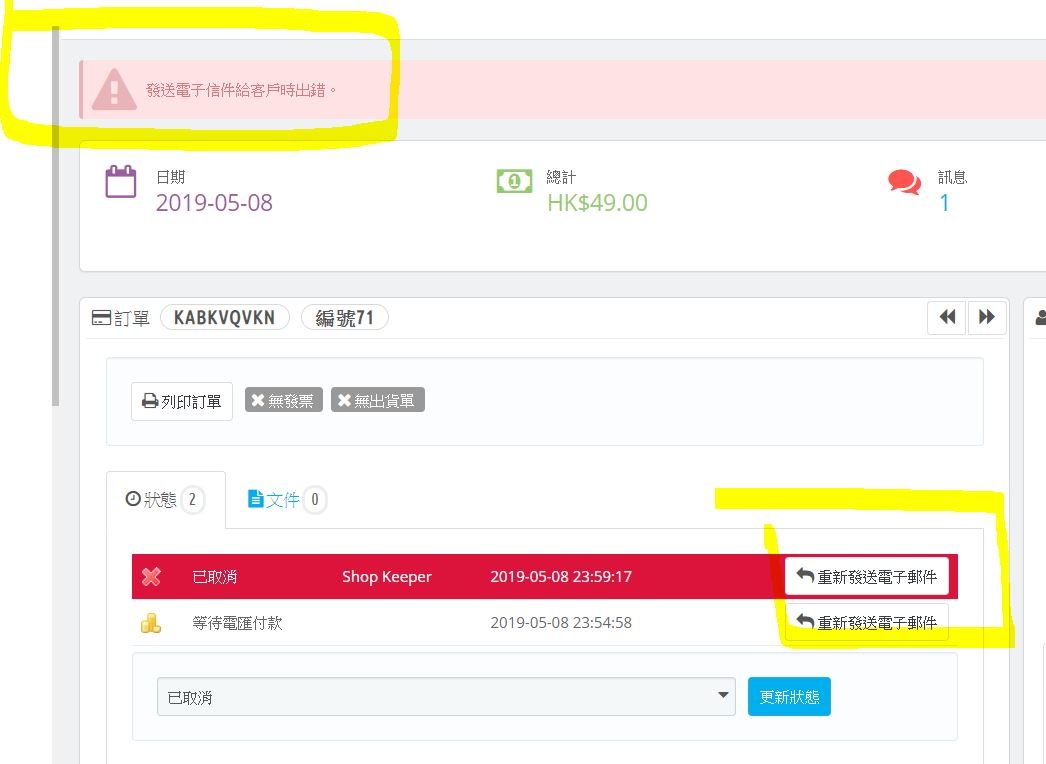The height and width of the screenshot is (764, 1046).
Task: Click the blue 更新狀態 update button
Action: coord(789,697)
